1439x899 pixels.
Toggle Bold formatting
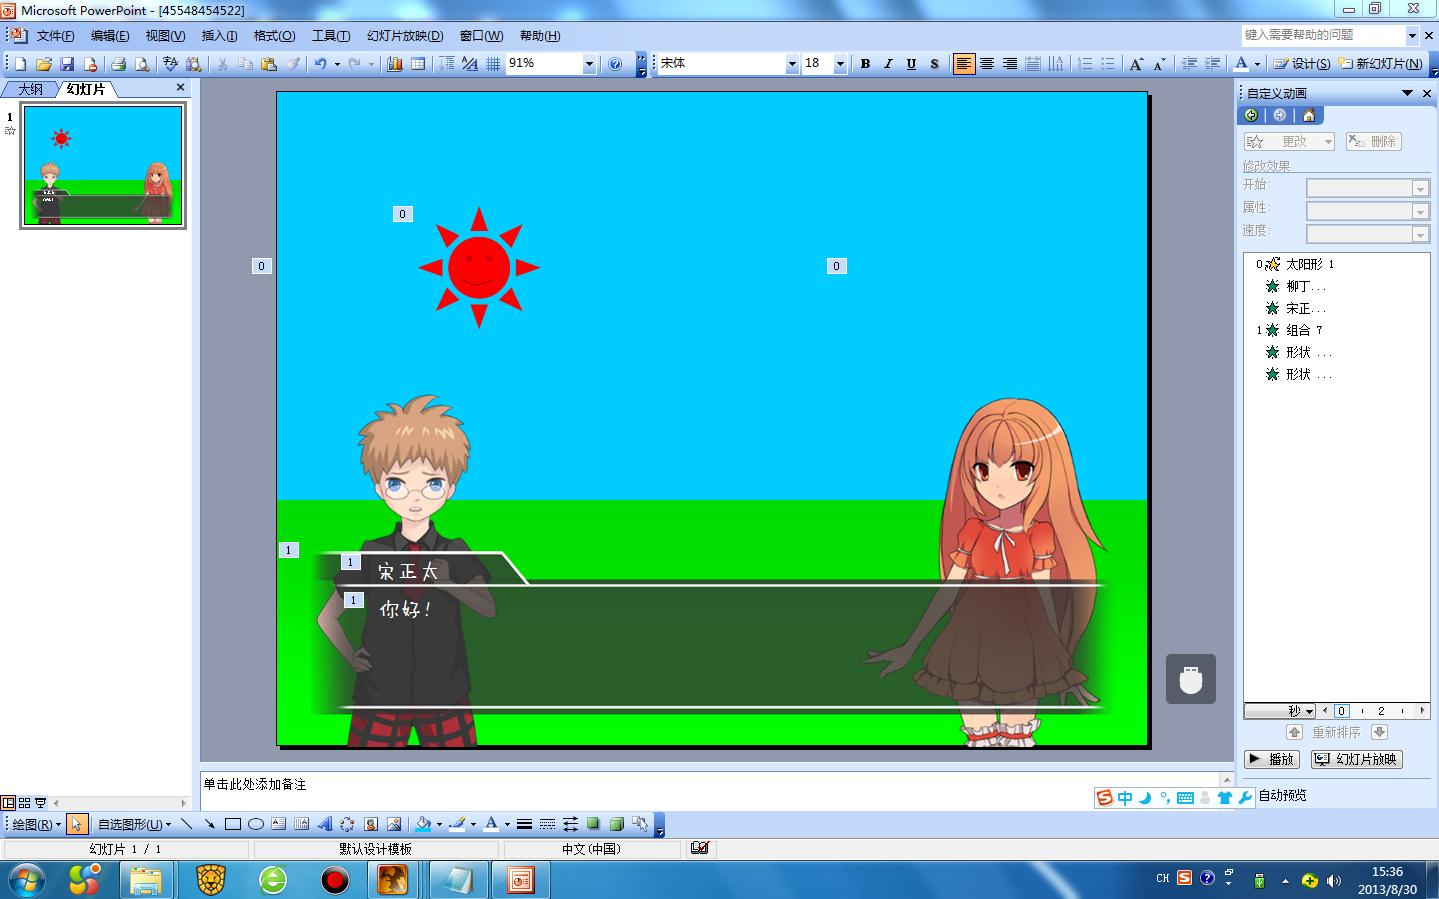point(865,64)
